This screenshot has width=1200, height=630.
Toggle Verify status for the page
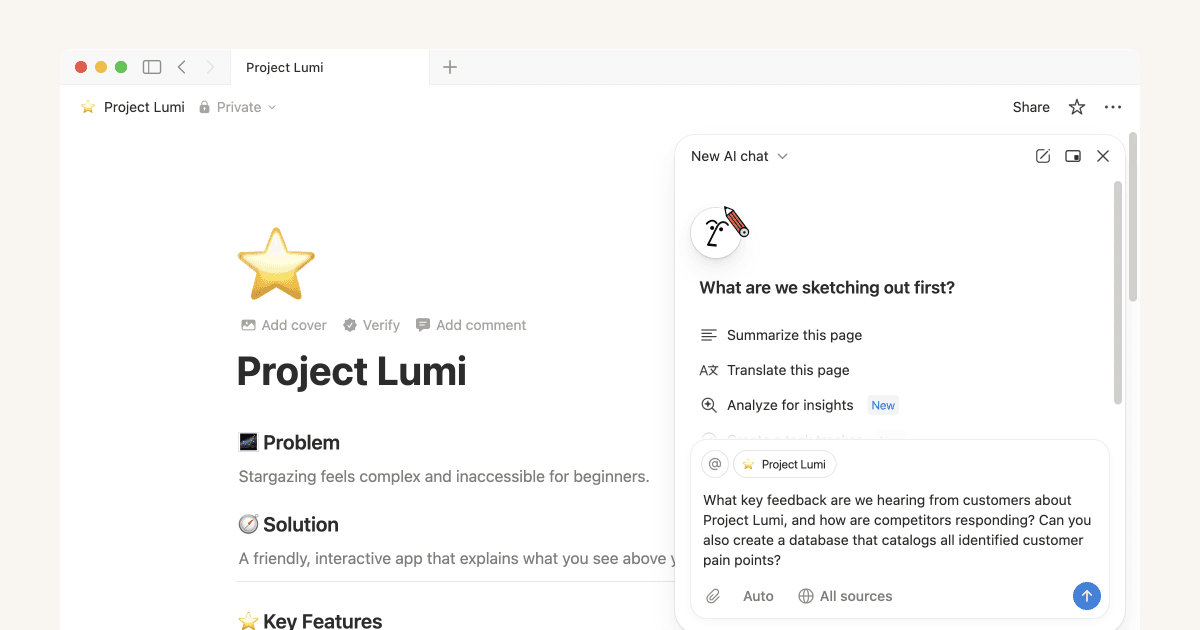click(371, 325)
